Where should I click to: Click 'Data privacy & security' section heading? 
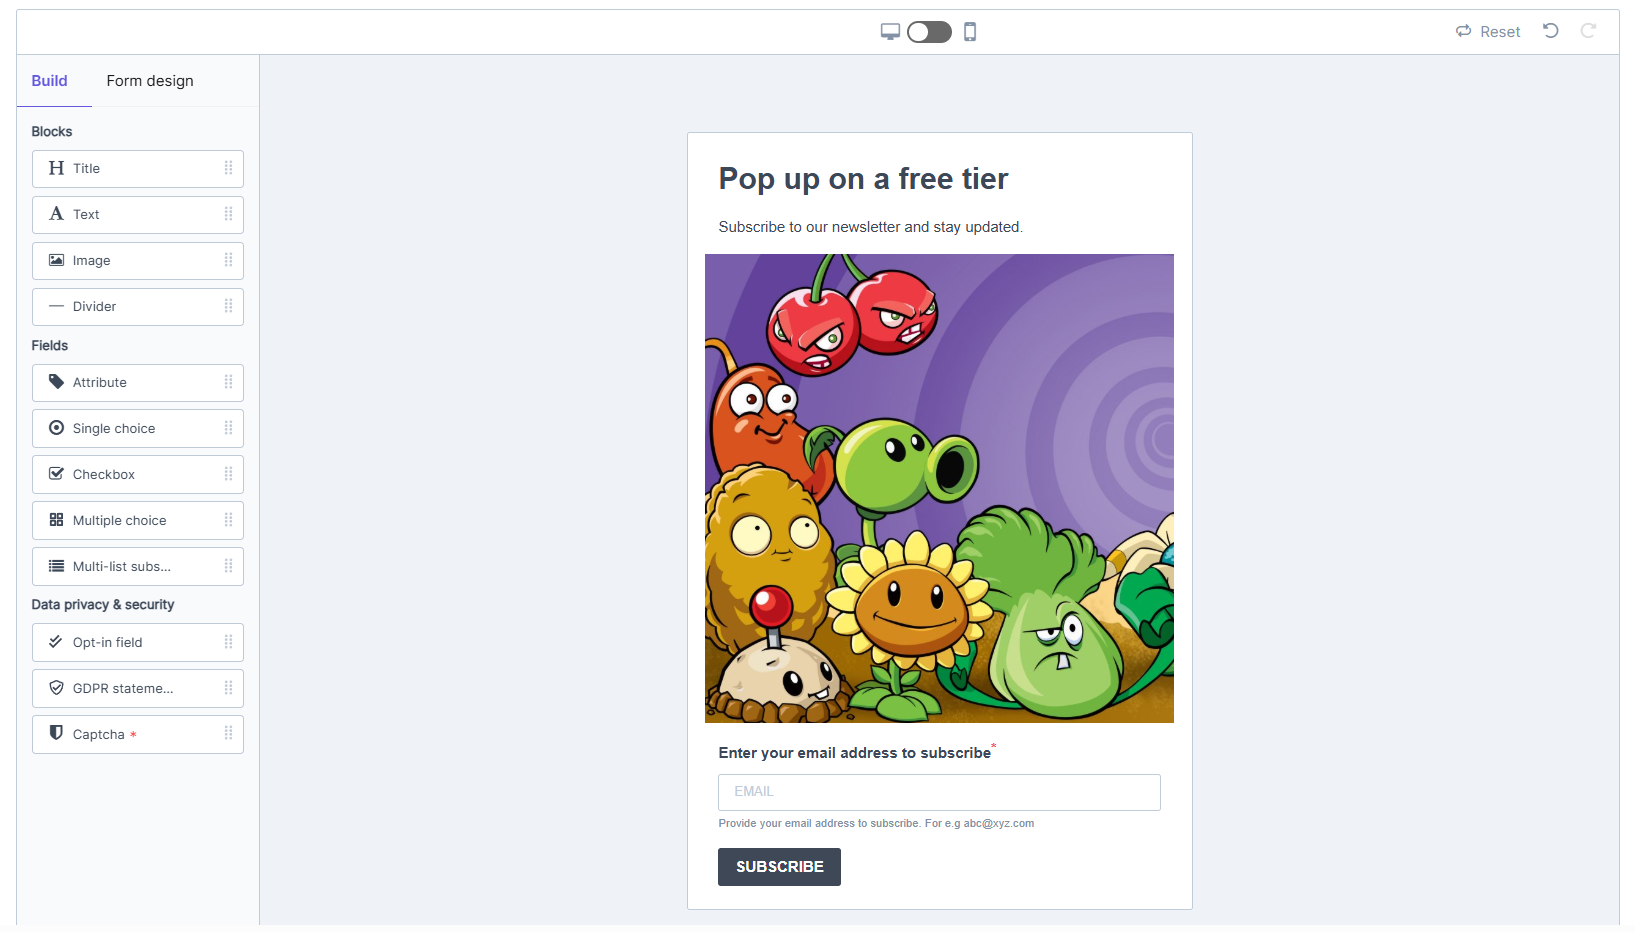[103, 605]
